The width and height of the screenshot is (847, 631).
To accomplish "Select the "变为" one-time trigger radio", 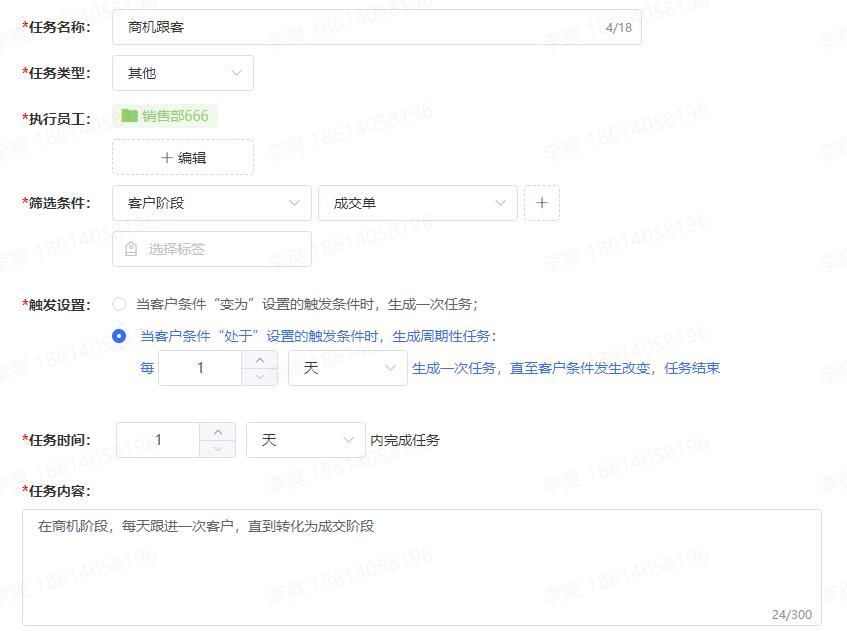I will click(119, 304).
